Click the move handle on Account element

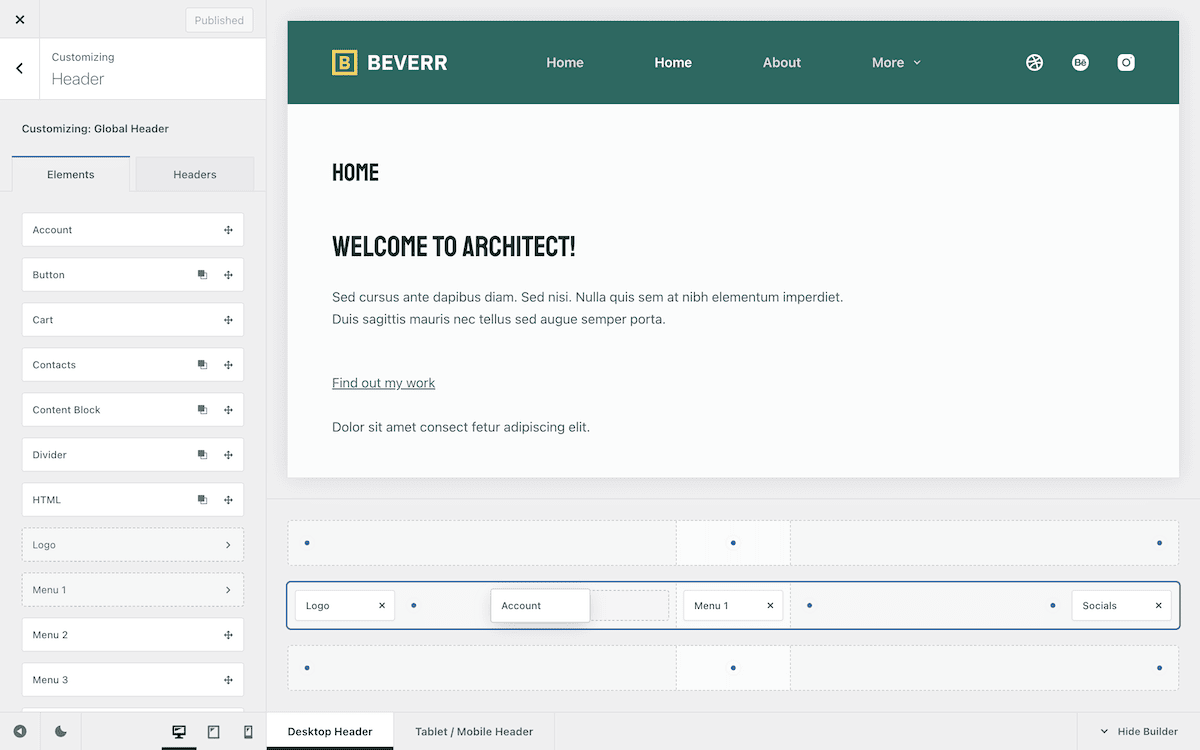click(228, 230)
